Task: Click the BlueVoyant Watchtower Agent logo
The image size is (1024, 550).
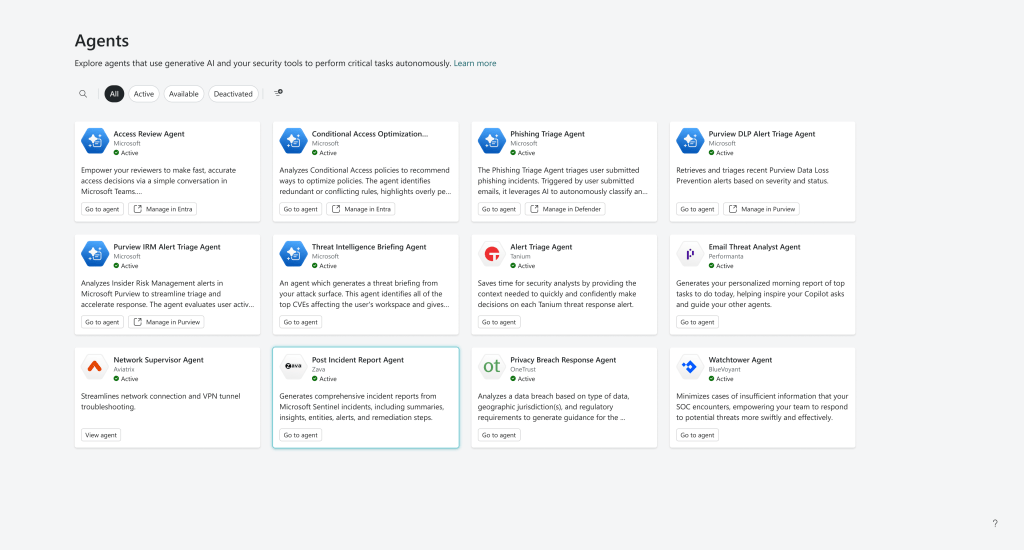Action: click(689, 367)
